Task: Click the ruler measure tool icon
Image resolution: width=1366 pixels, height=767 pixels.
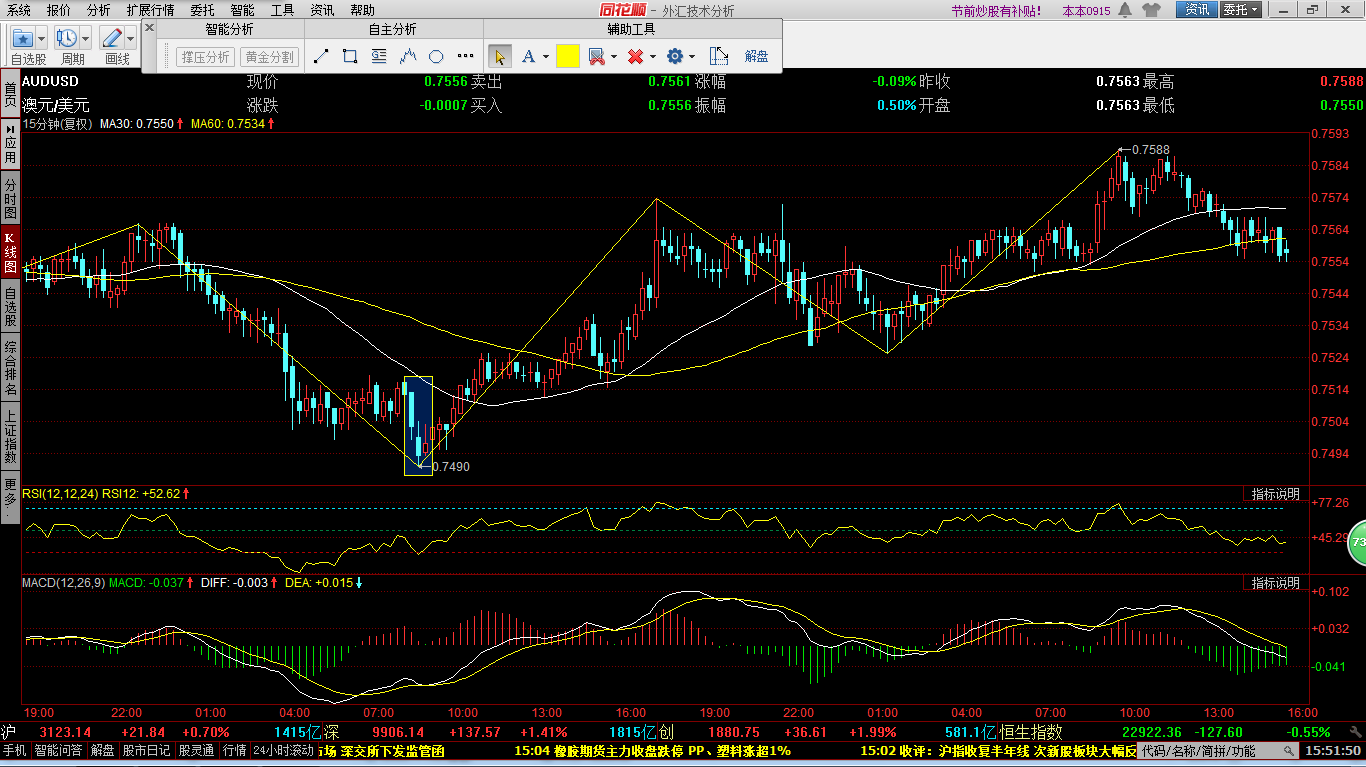Action: tap(719, 56)
